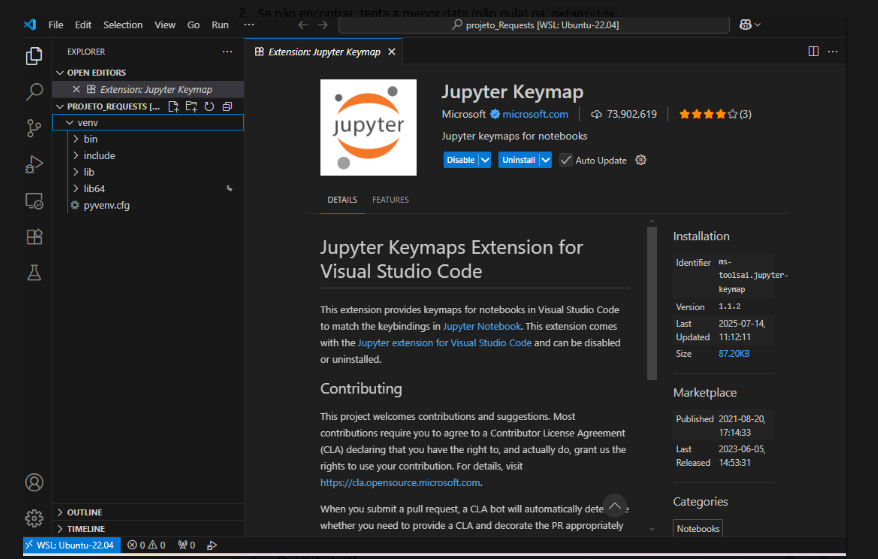Open extension settings gear next to Auto Update
878x559 pixels.
pos(641,160)
